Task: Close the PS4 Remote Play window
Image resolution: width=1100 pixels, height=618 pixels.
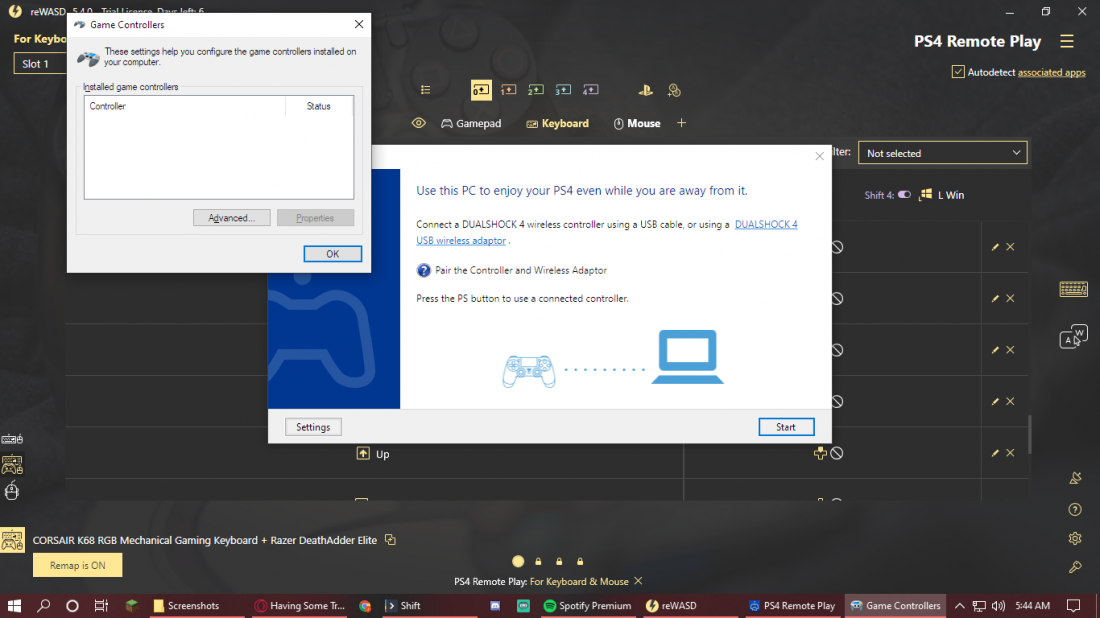Action: (x=819, y=156)
